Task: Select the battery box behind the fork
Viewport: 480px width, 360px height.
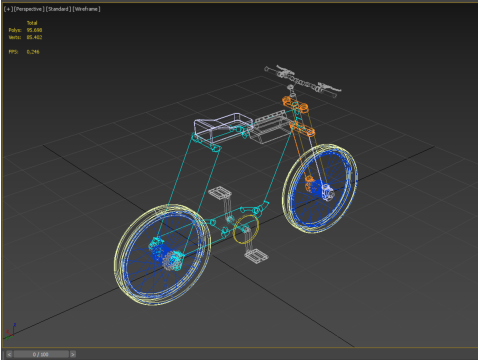Action: pos(271,127)
